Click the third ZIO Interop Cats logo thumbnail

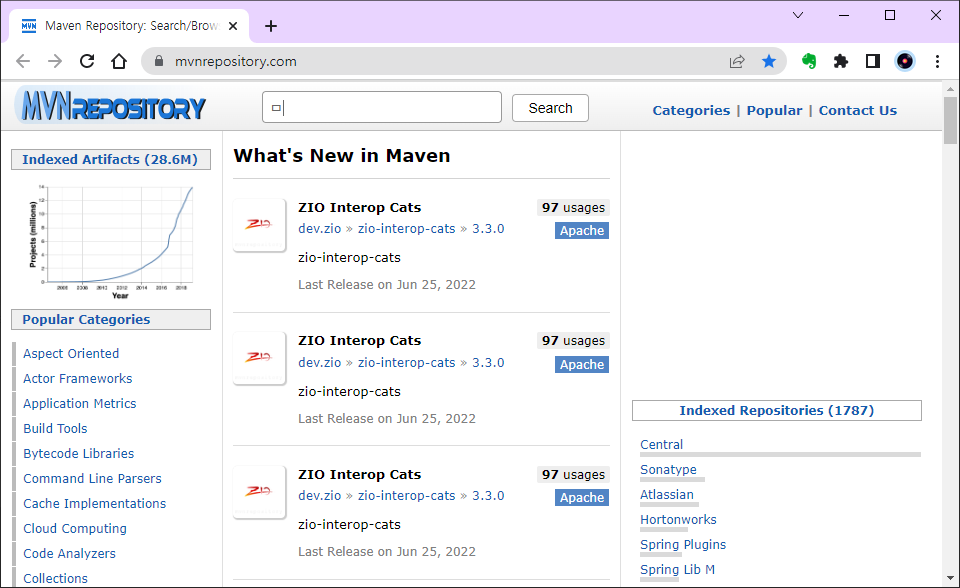pos(259,492)
